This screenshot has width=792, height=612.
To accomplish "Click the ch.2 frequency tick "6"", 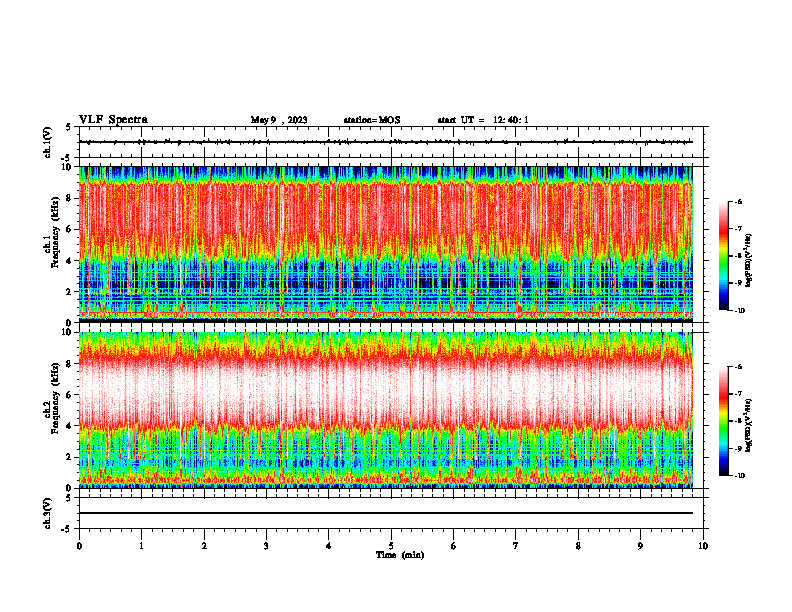I will (69, 395).
